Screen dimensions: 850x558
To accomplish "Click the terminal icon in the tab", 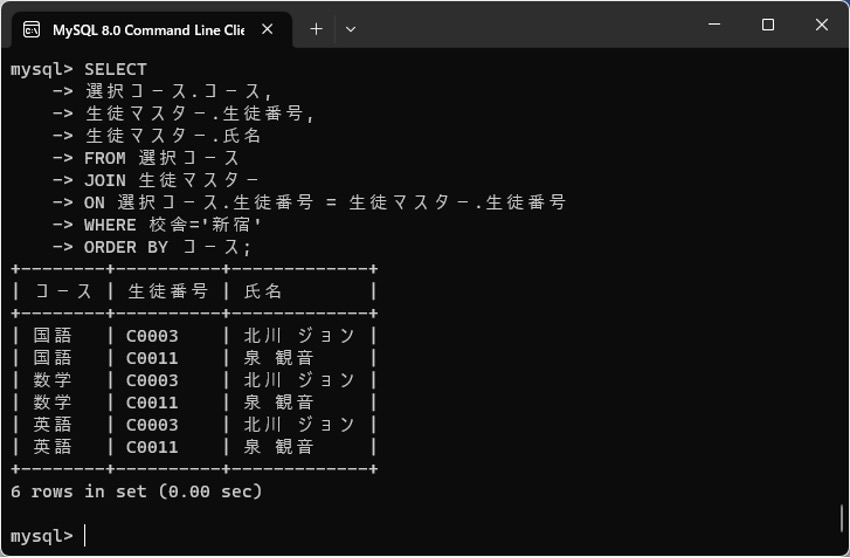I will pos(31,30).
